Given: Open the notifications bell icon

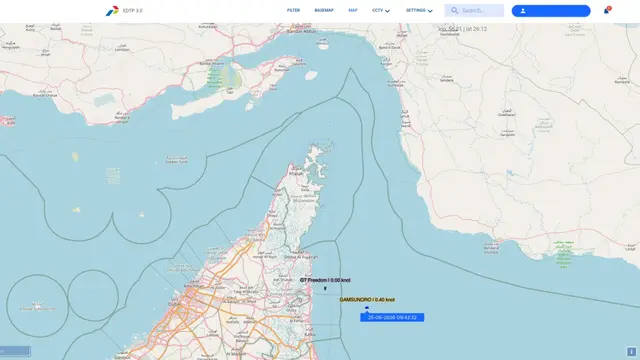Looking at the screenshot, I should pyautogui.click(x=607, y=11).
